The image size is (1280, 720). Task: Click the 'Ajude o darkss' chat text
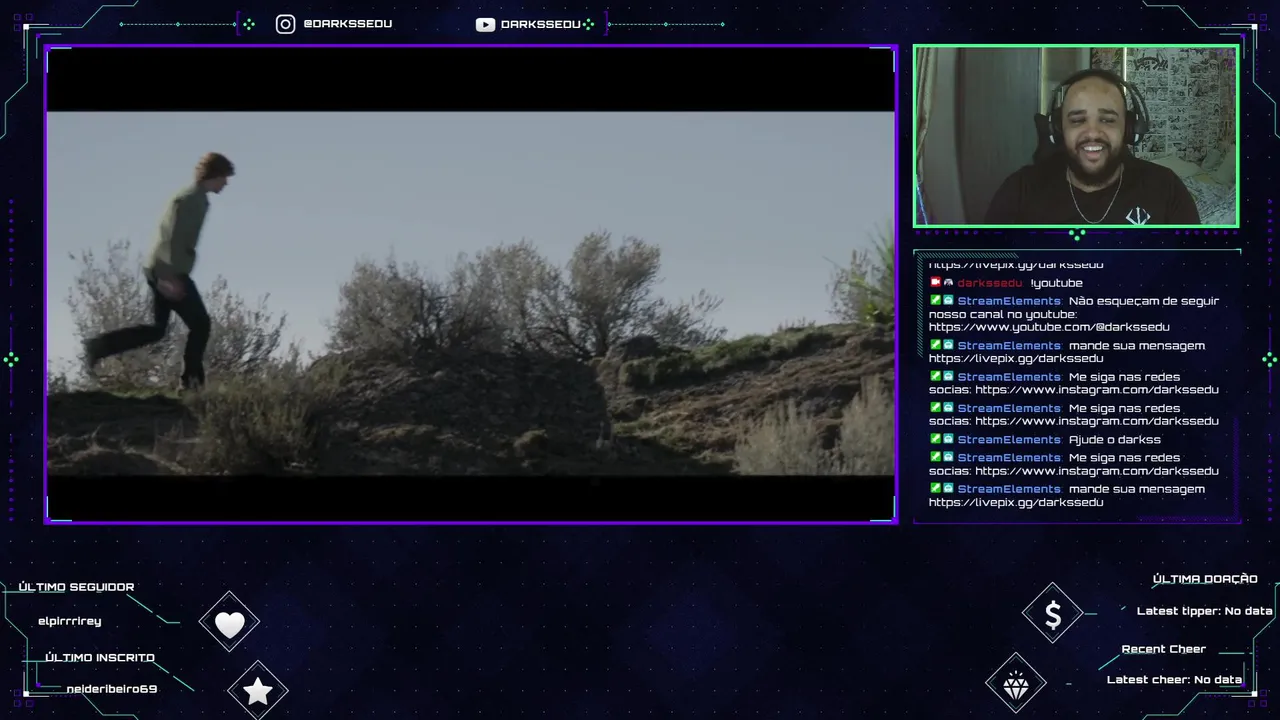pyautogui.click(x=1115, y=440)
